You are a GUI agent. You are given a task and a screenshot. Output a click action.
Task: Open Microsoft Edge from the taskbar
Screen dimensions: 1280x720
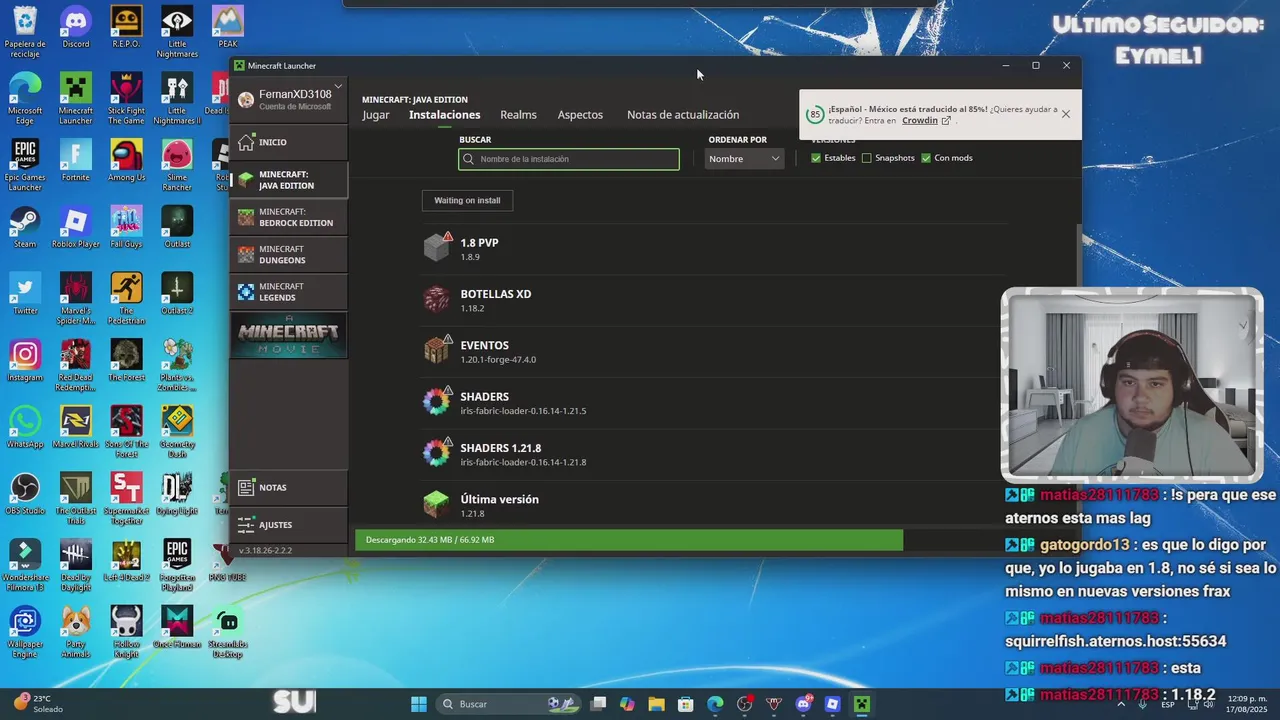pos(715,704)
